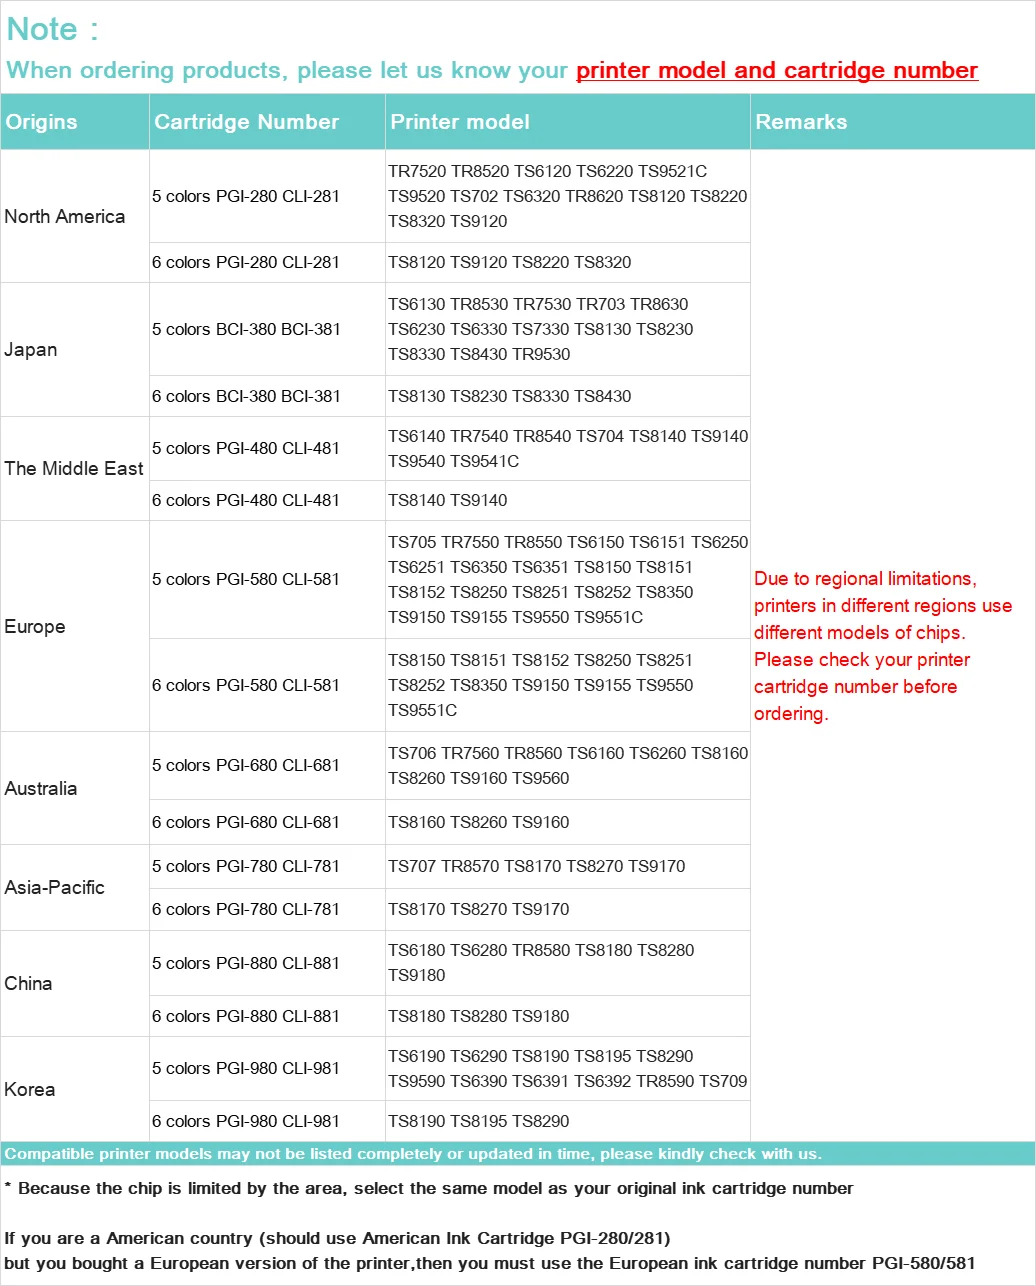The image size is (1036, 1286).
Task: Select '6 colors PGI-580 CLI-581' cell
Action: click(x=267, y=685)
